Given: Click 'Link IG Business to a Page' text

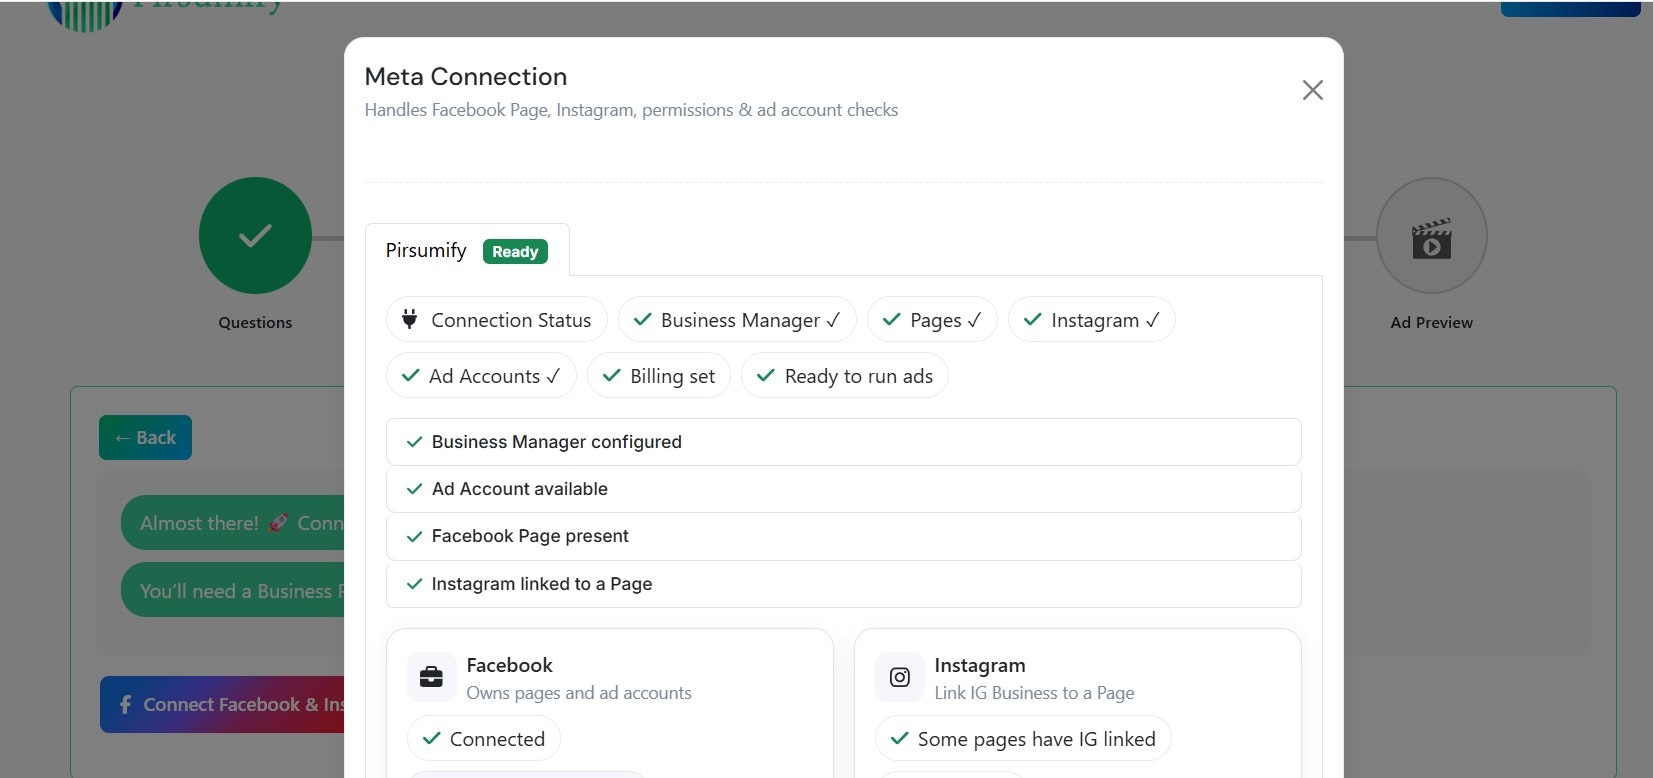Looking at the screenshot, I should (x=1034, y=693).
